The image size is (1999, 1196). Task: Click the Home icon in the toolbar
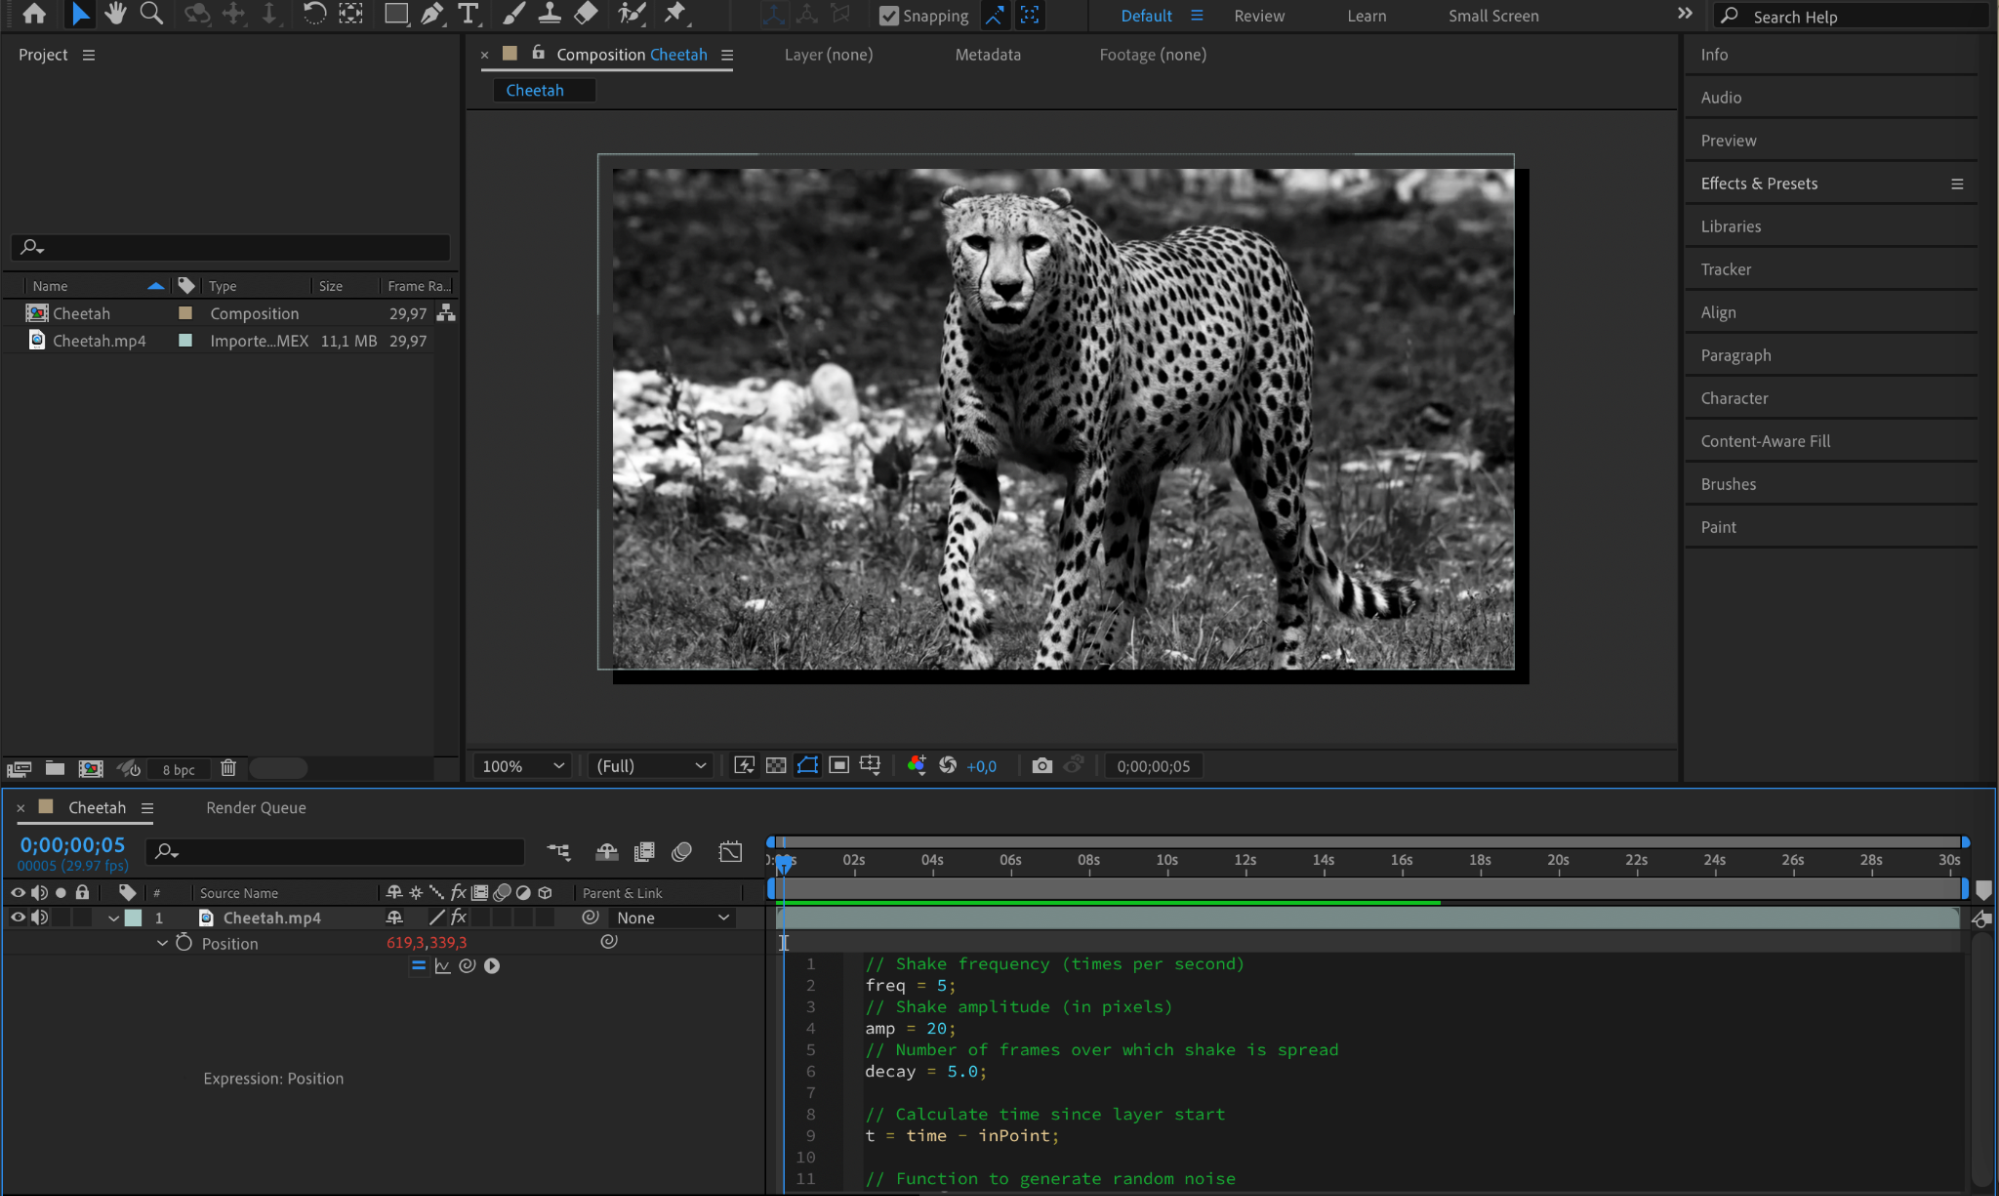(34, 14)
